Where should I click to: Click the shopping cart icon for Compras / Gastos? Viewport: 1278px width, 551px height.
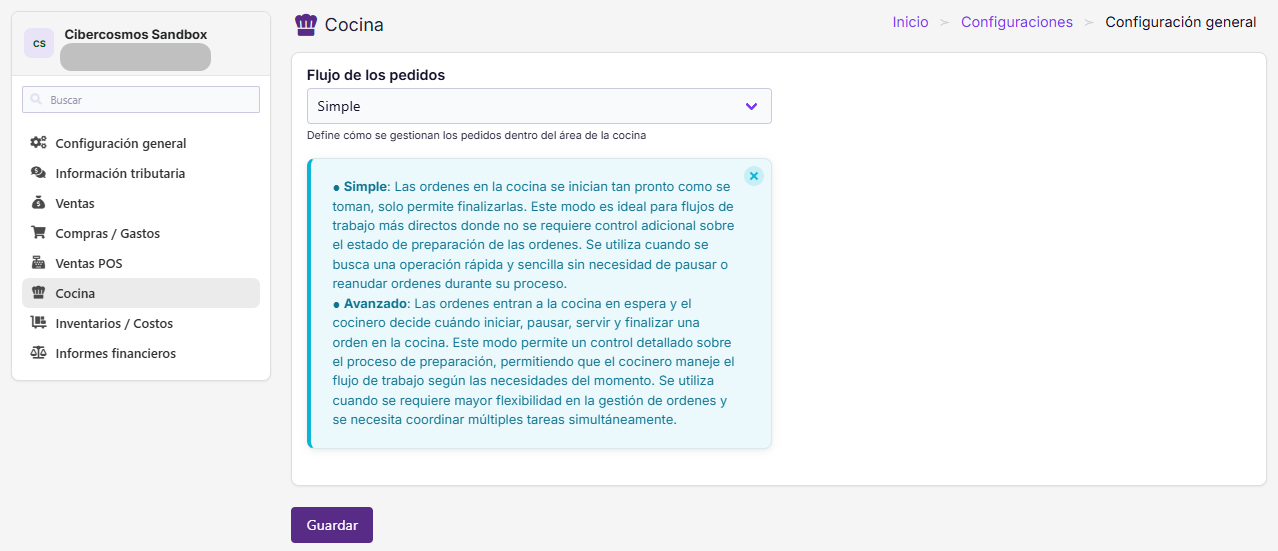[x=38, y=233]
